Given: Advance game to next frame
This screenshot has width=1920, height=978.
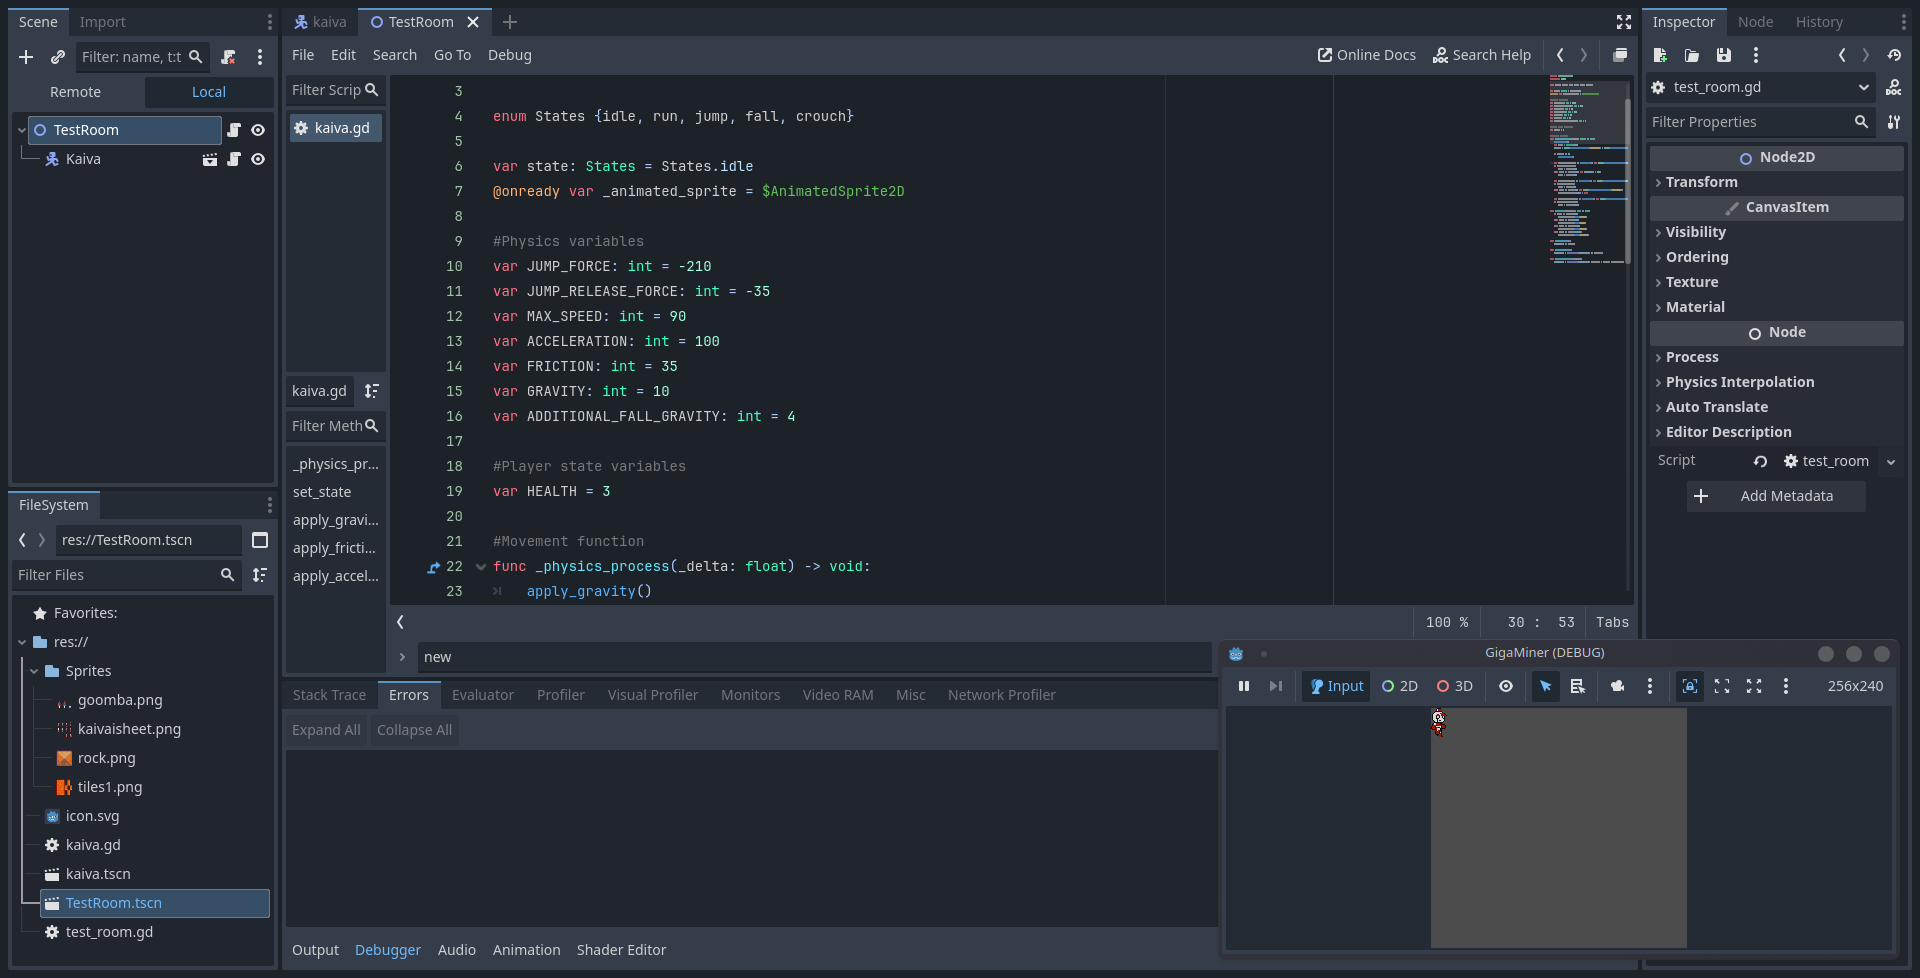Looking at the screenshot, I should [x=1276, y=686].
